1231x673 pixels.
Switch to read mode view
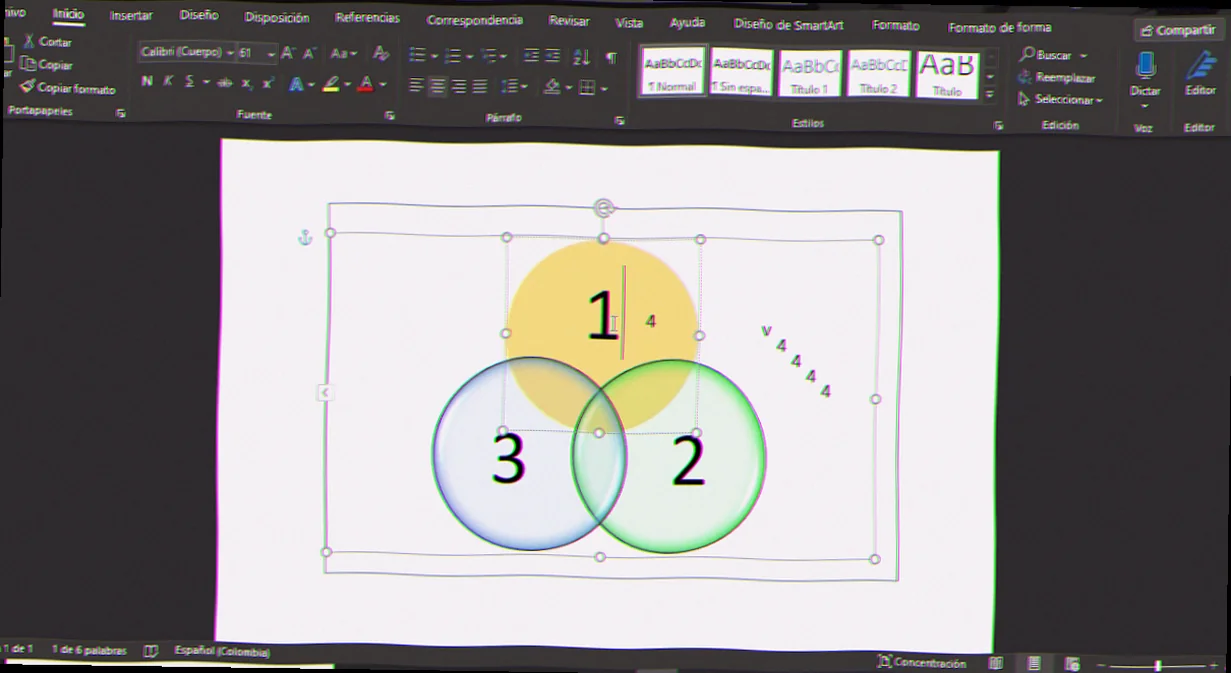click(996, 663)
